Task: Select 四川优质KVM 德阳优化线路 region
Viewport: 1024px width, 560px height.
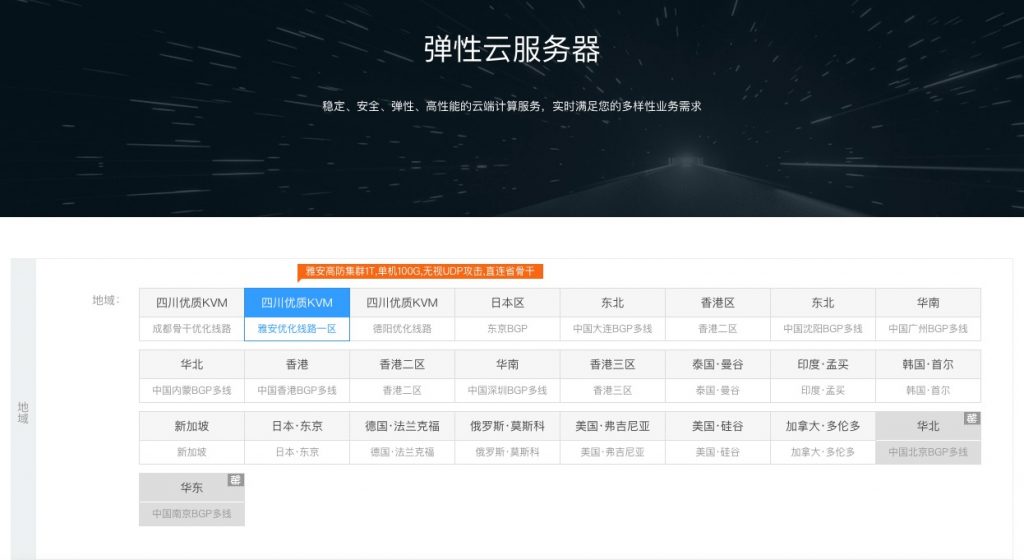Action: click(x=402, y=315)
